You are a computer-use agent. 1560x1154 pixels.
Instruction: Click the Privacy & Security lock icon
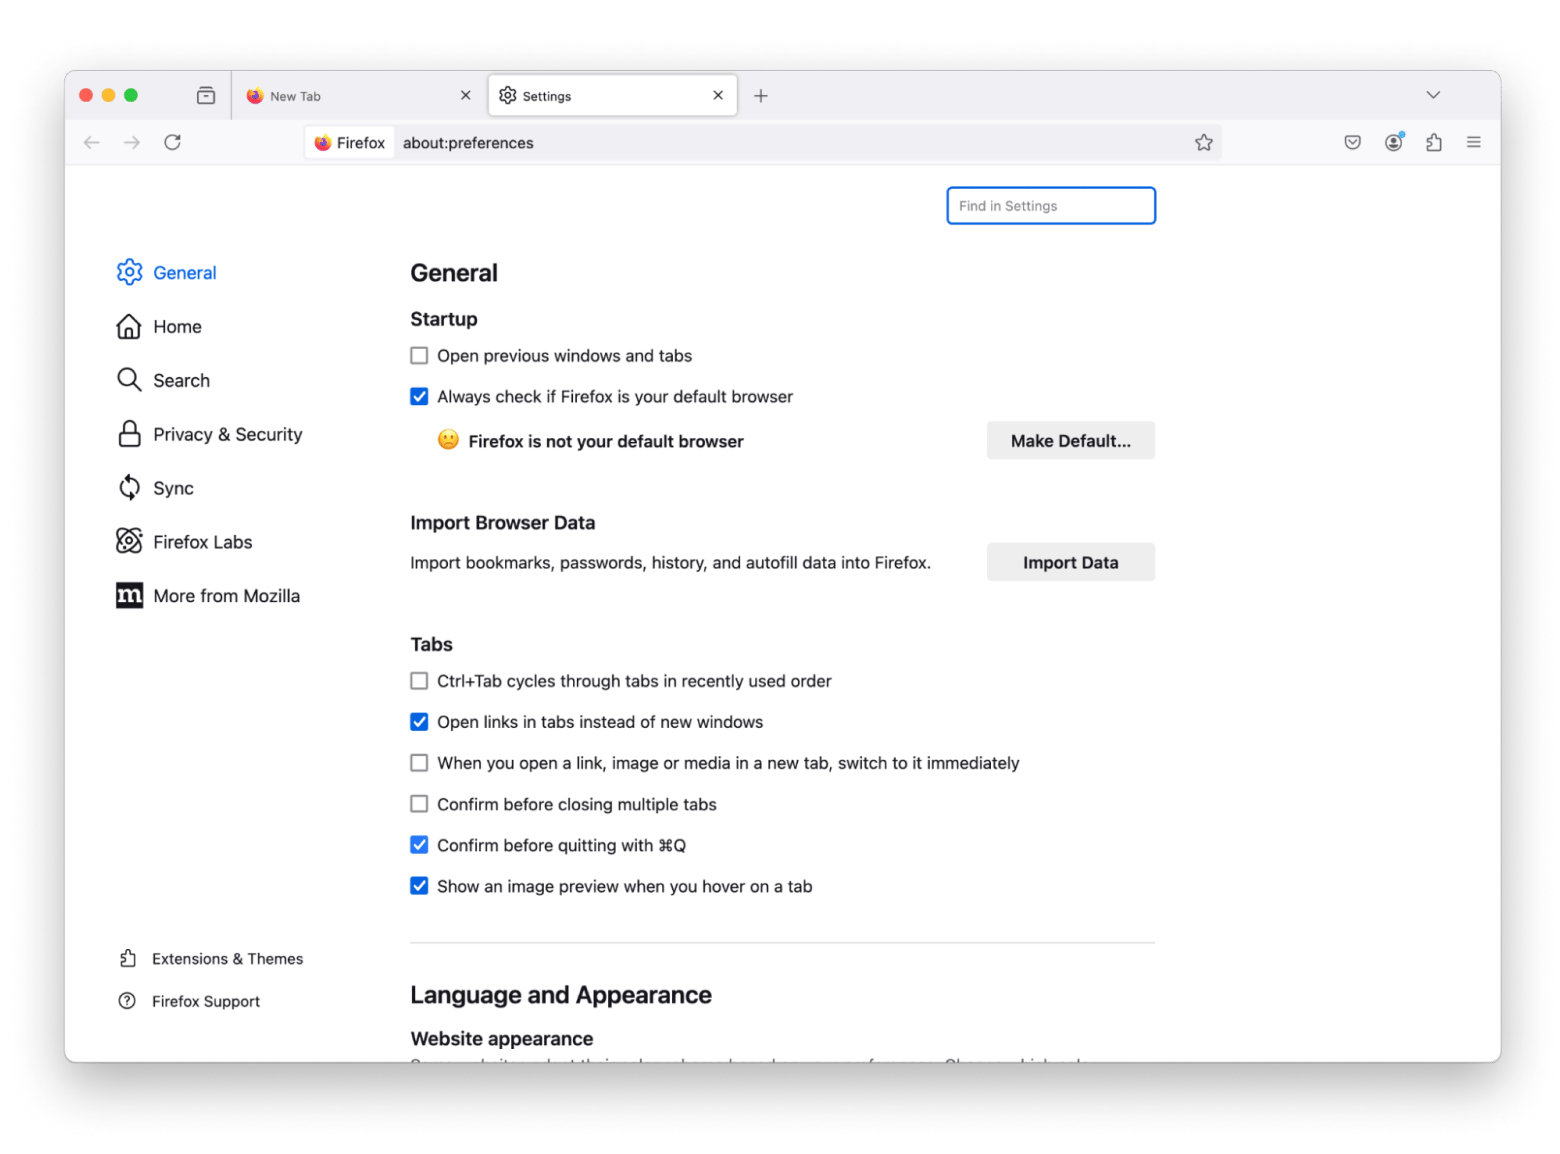[x=129, y=434]
